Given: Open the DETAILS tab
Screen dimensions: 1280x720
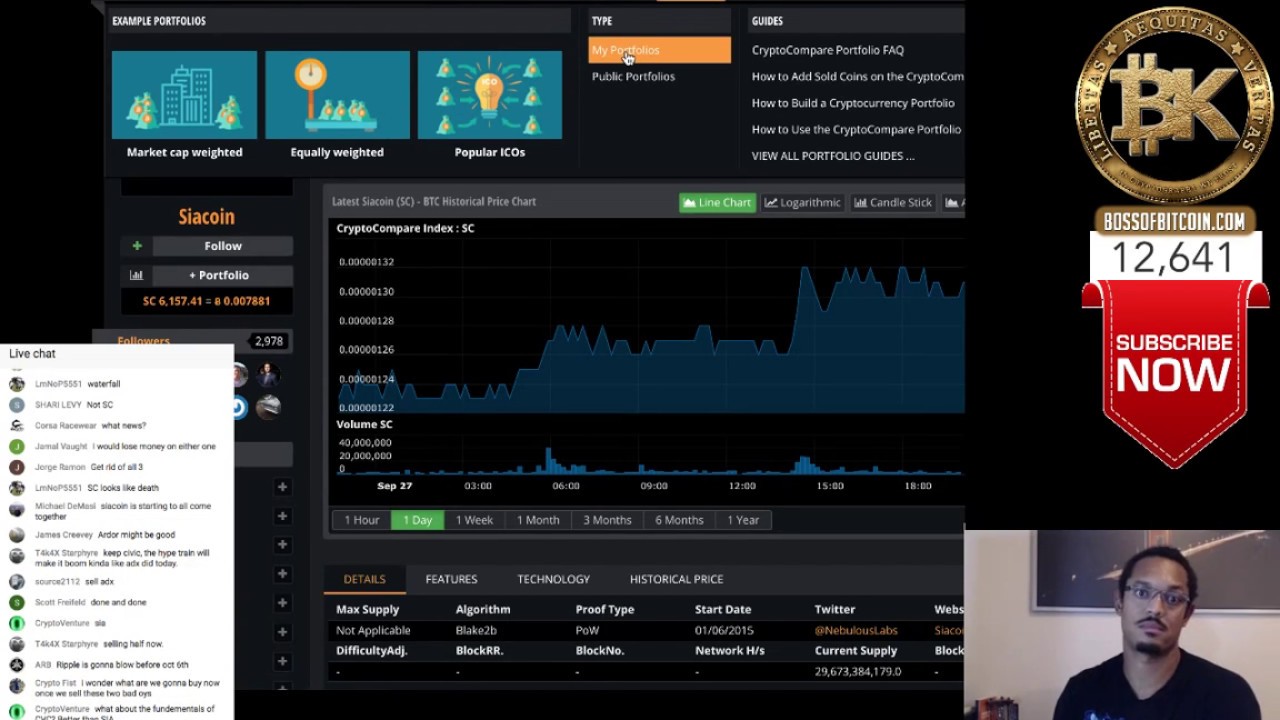Looking at the screenshot, I should click(x=365, y=579).
